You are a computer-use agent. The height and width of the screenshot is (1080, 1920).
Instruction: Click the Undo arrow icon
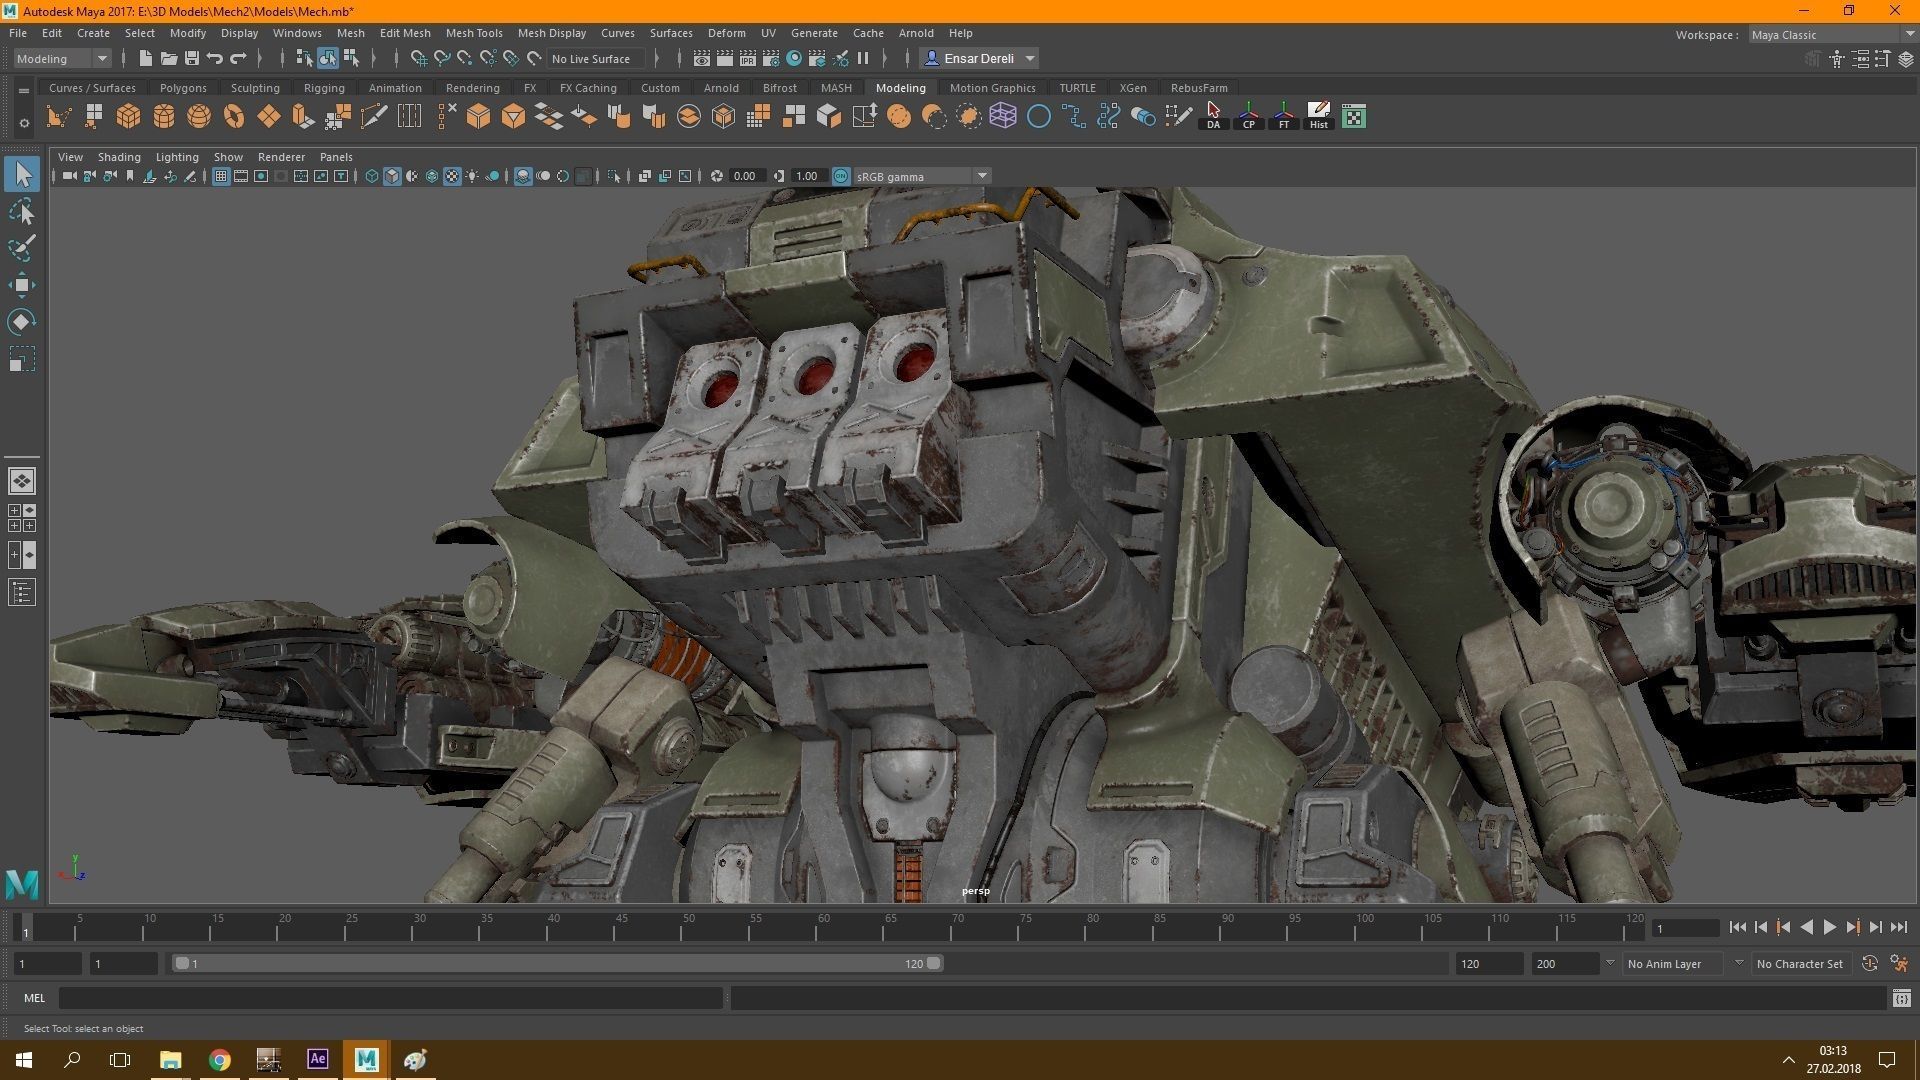[215, 58]
